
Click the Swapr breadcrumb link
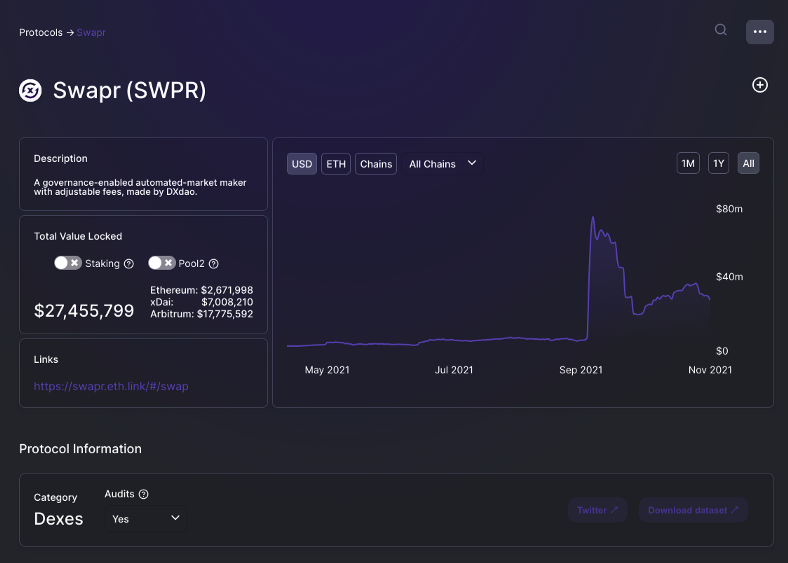click(x=91, y=33)
